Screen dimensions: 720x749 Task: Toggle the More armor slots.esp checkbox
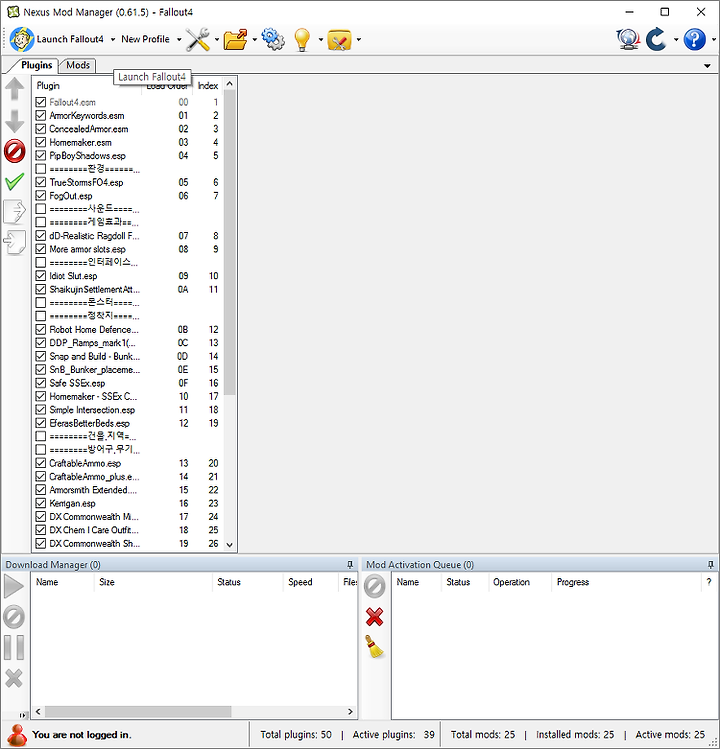coord(41,249)
